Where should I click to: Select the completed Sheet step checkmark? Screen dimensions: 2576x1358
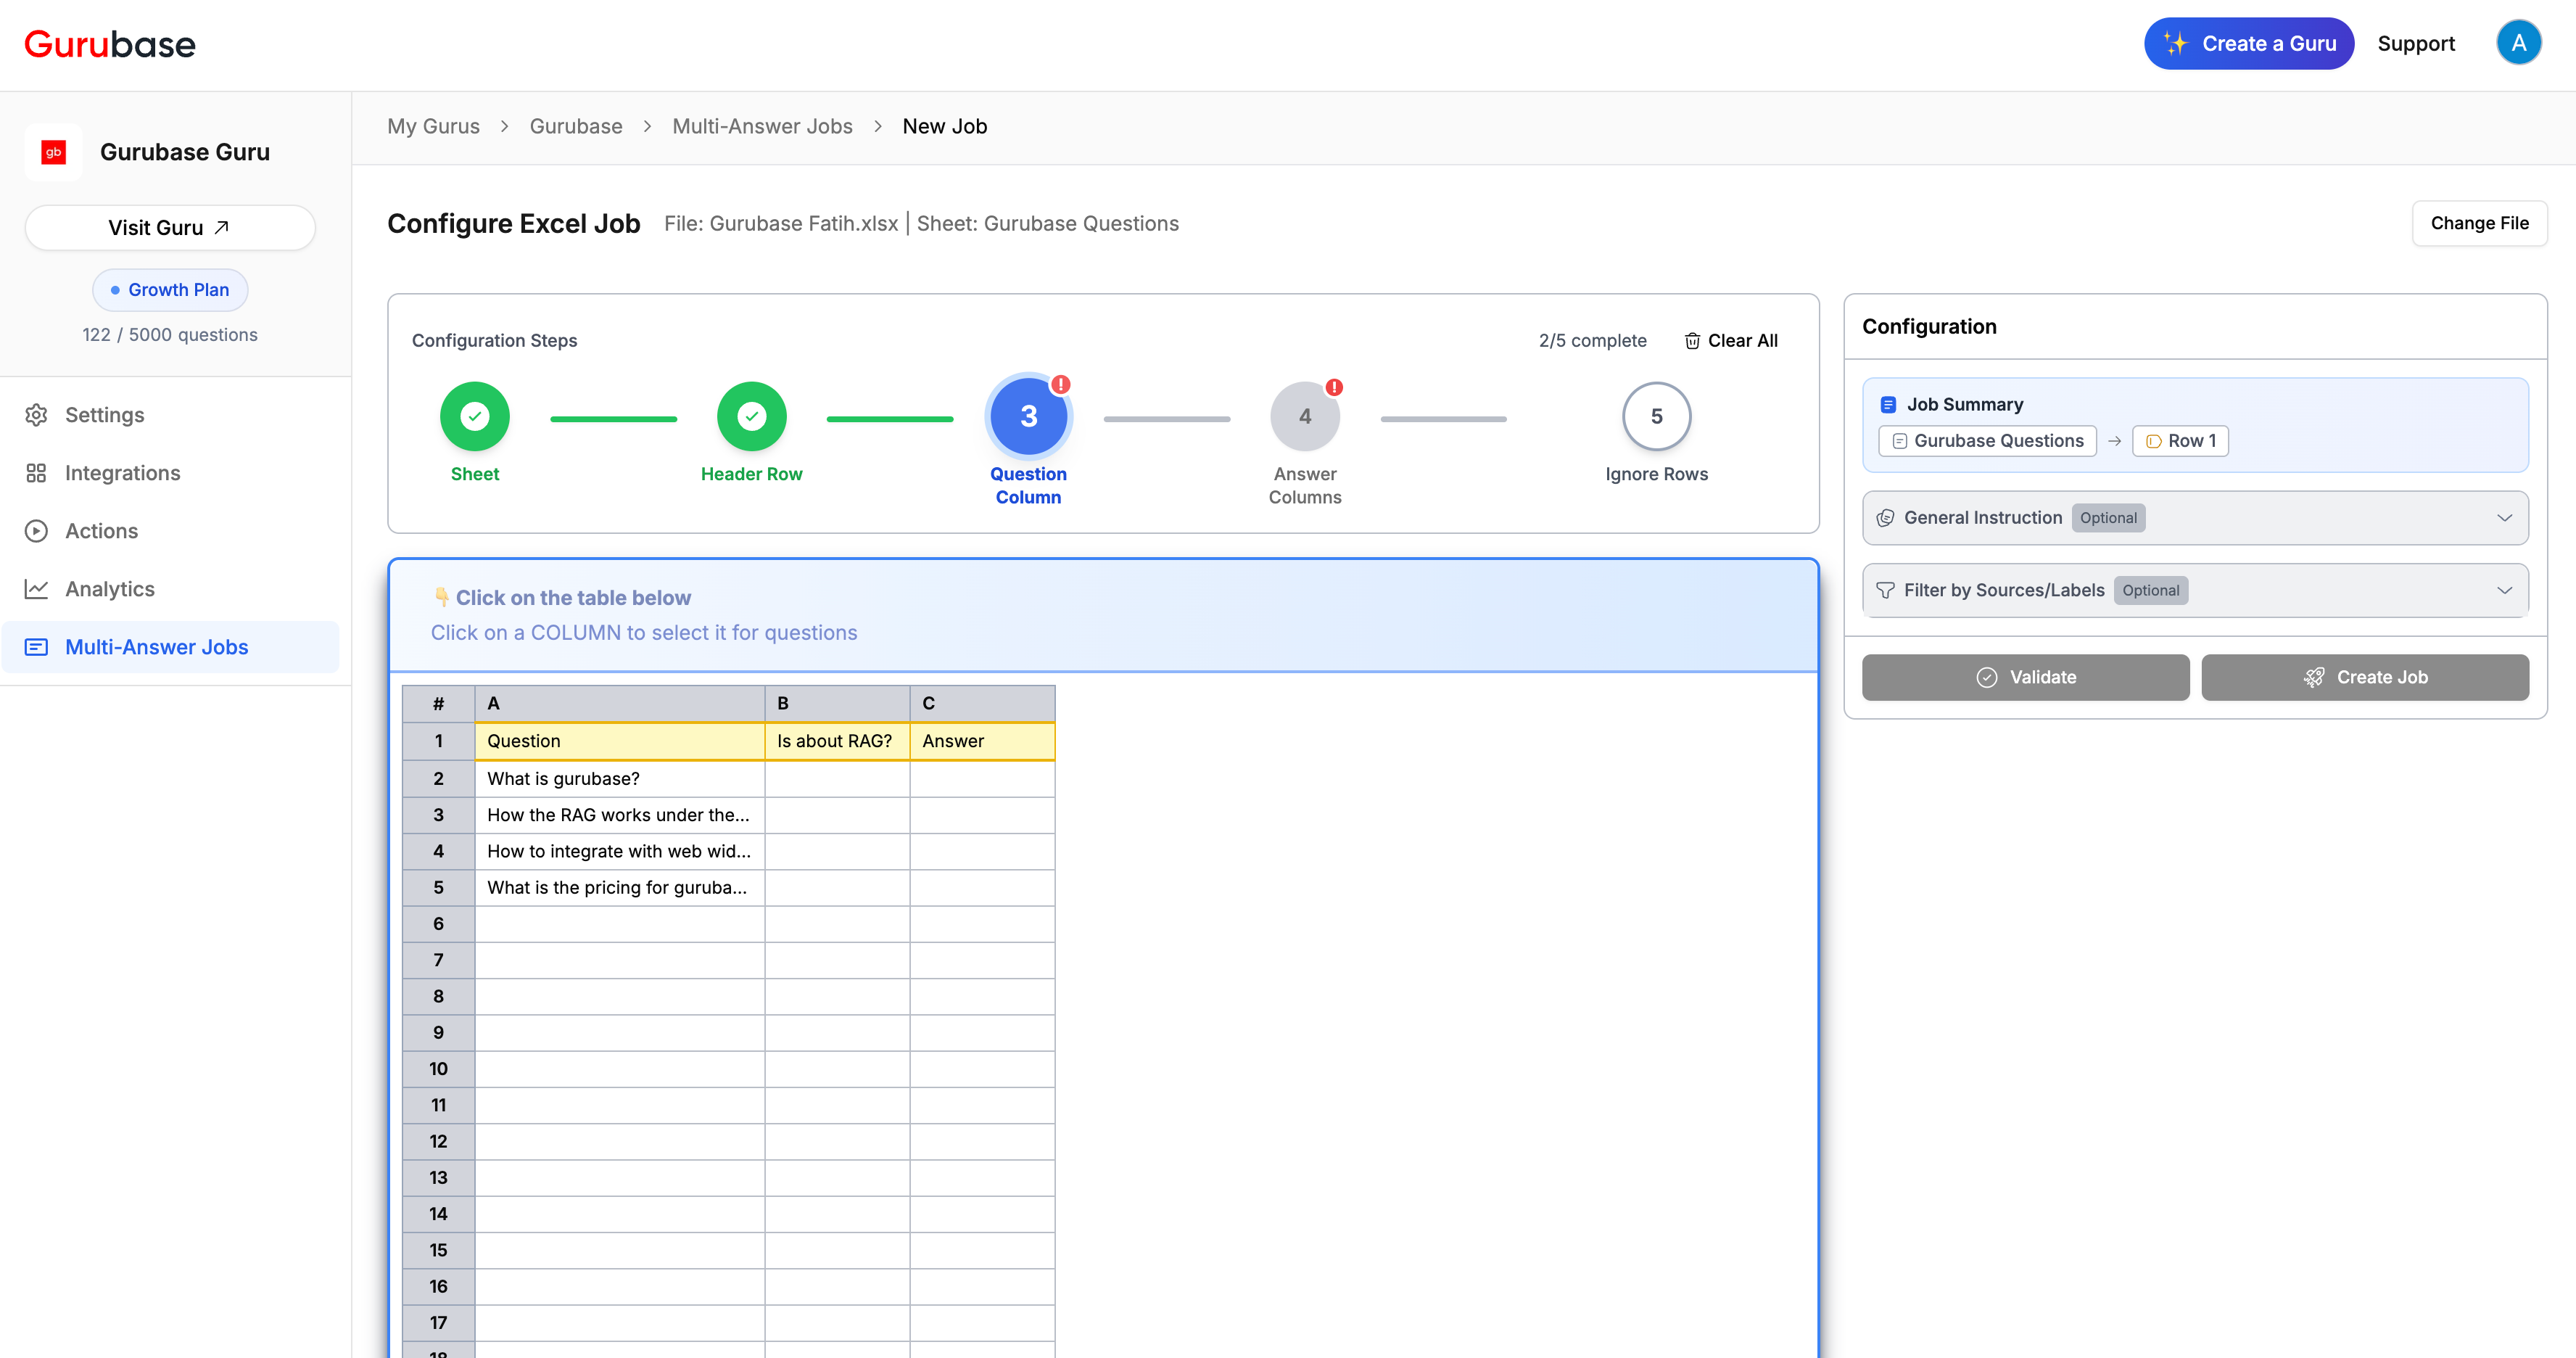click(x=474, y=416)
